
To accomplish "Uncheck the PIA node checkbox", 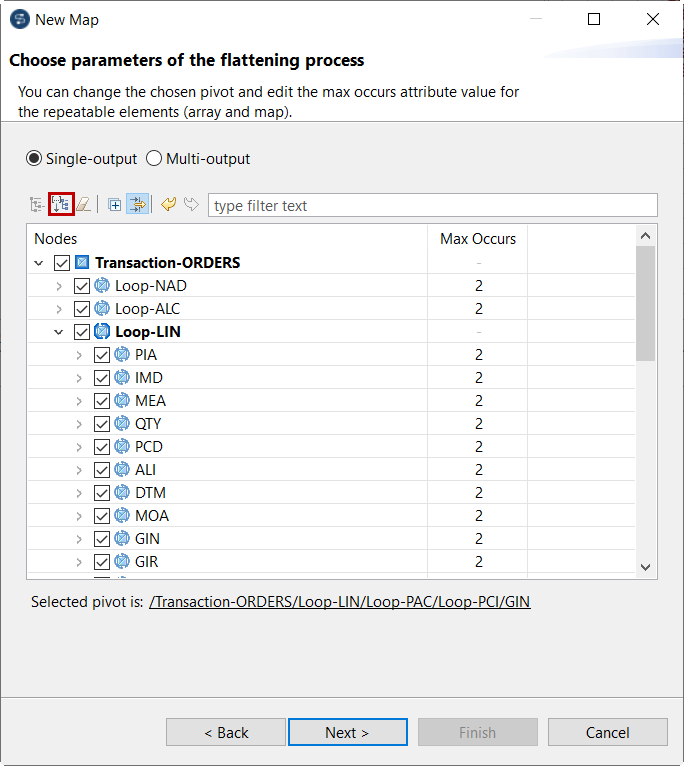I will [101, 355].
